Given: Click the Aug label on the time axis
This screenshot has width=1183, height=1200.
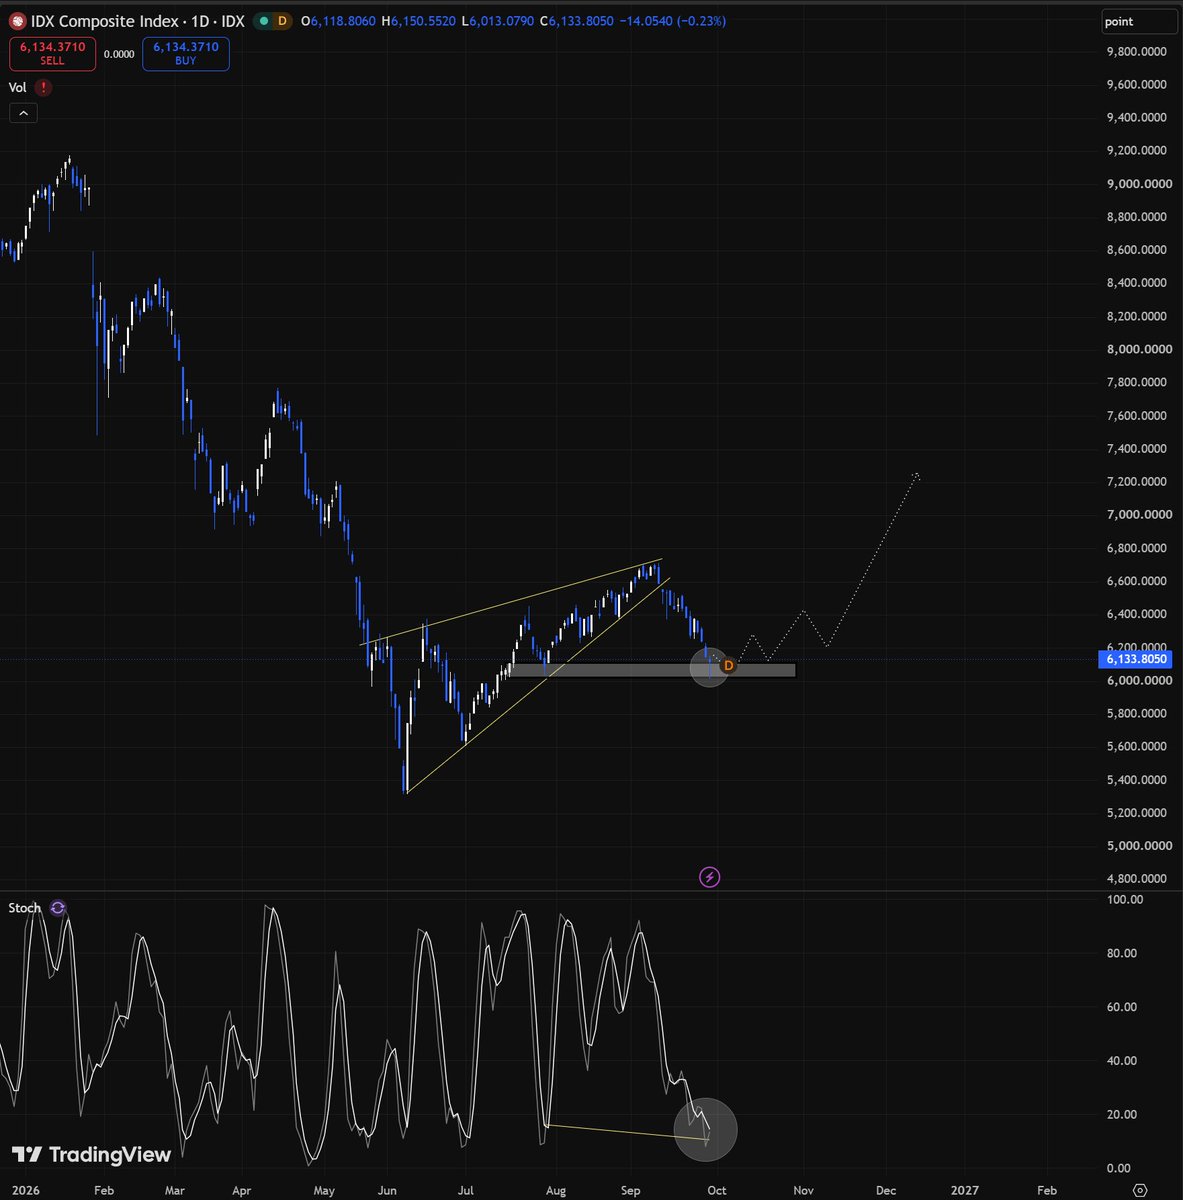Looking at the screenshot, I should click(x=556, y=1191).
